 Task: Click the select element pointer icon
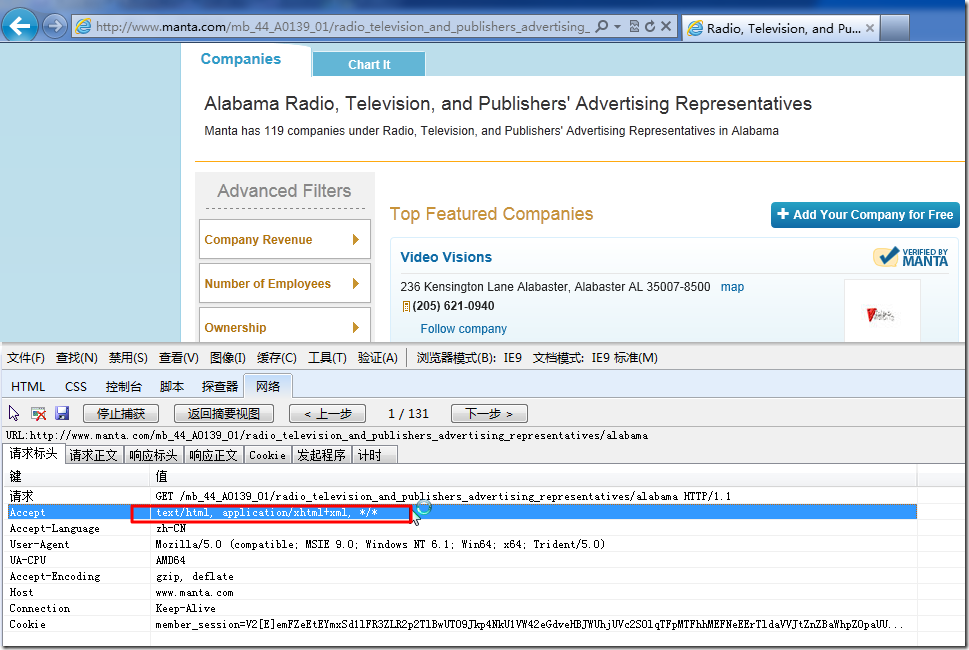[x=14, y=413]
